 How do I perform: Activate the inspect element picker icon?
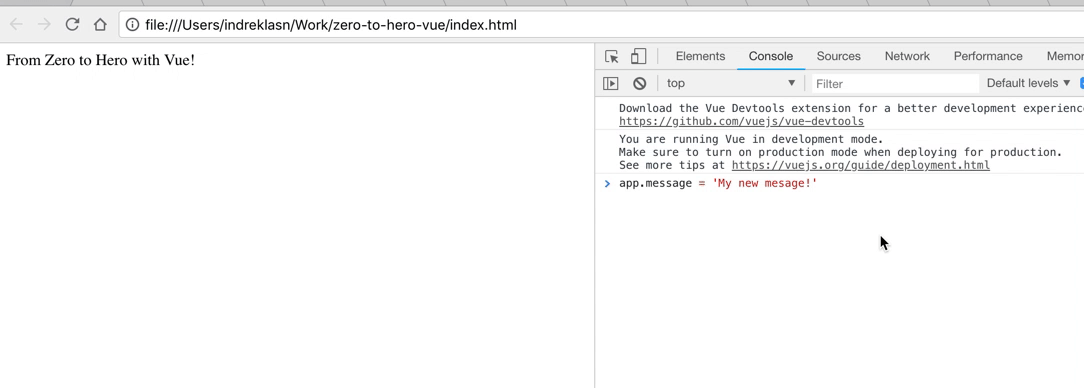[611, 56]
